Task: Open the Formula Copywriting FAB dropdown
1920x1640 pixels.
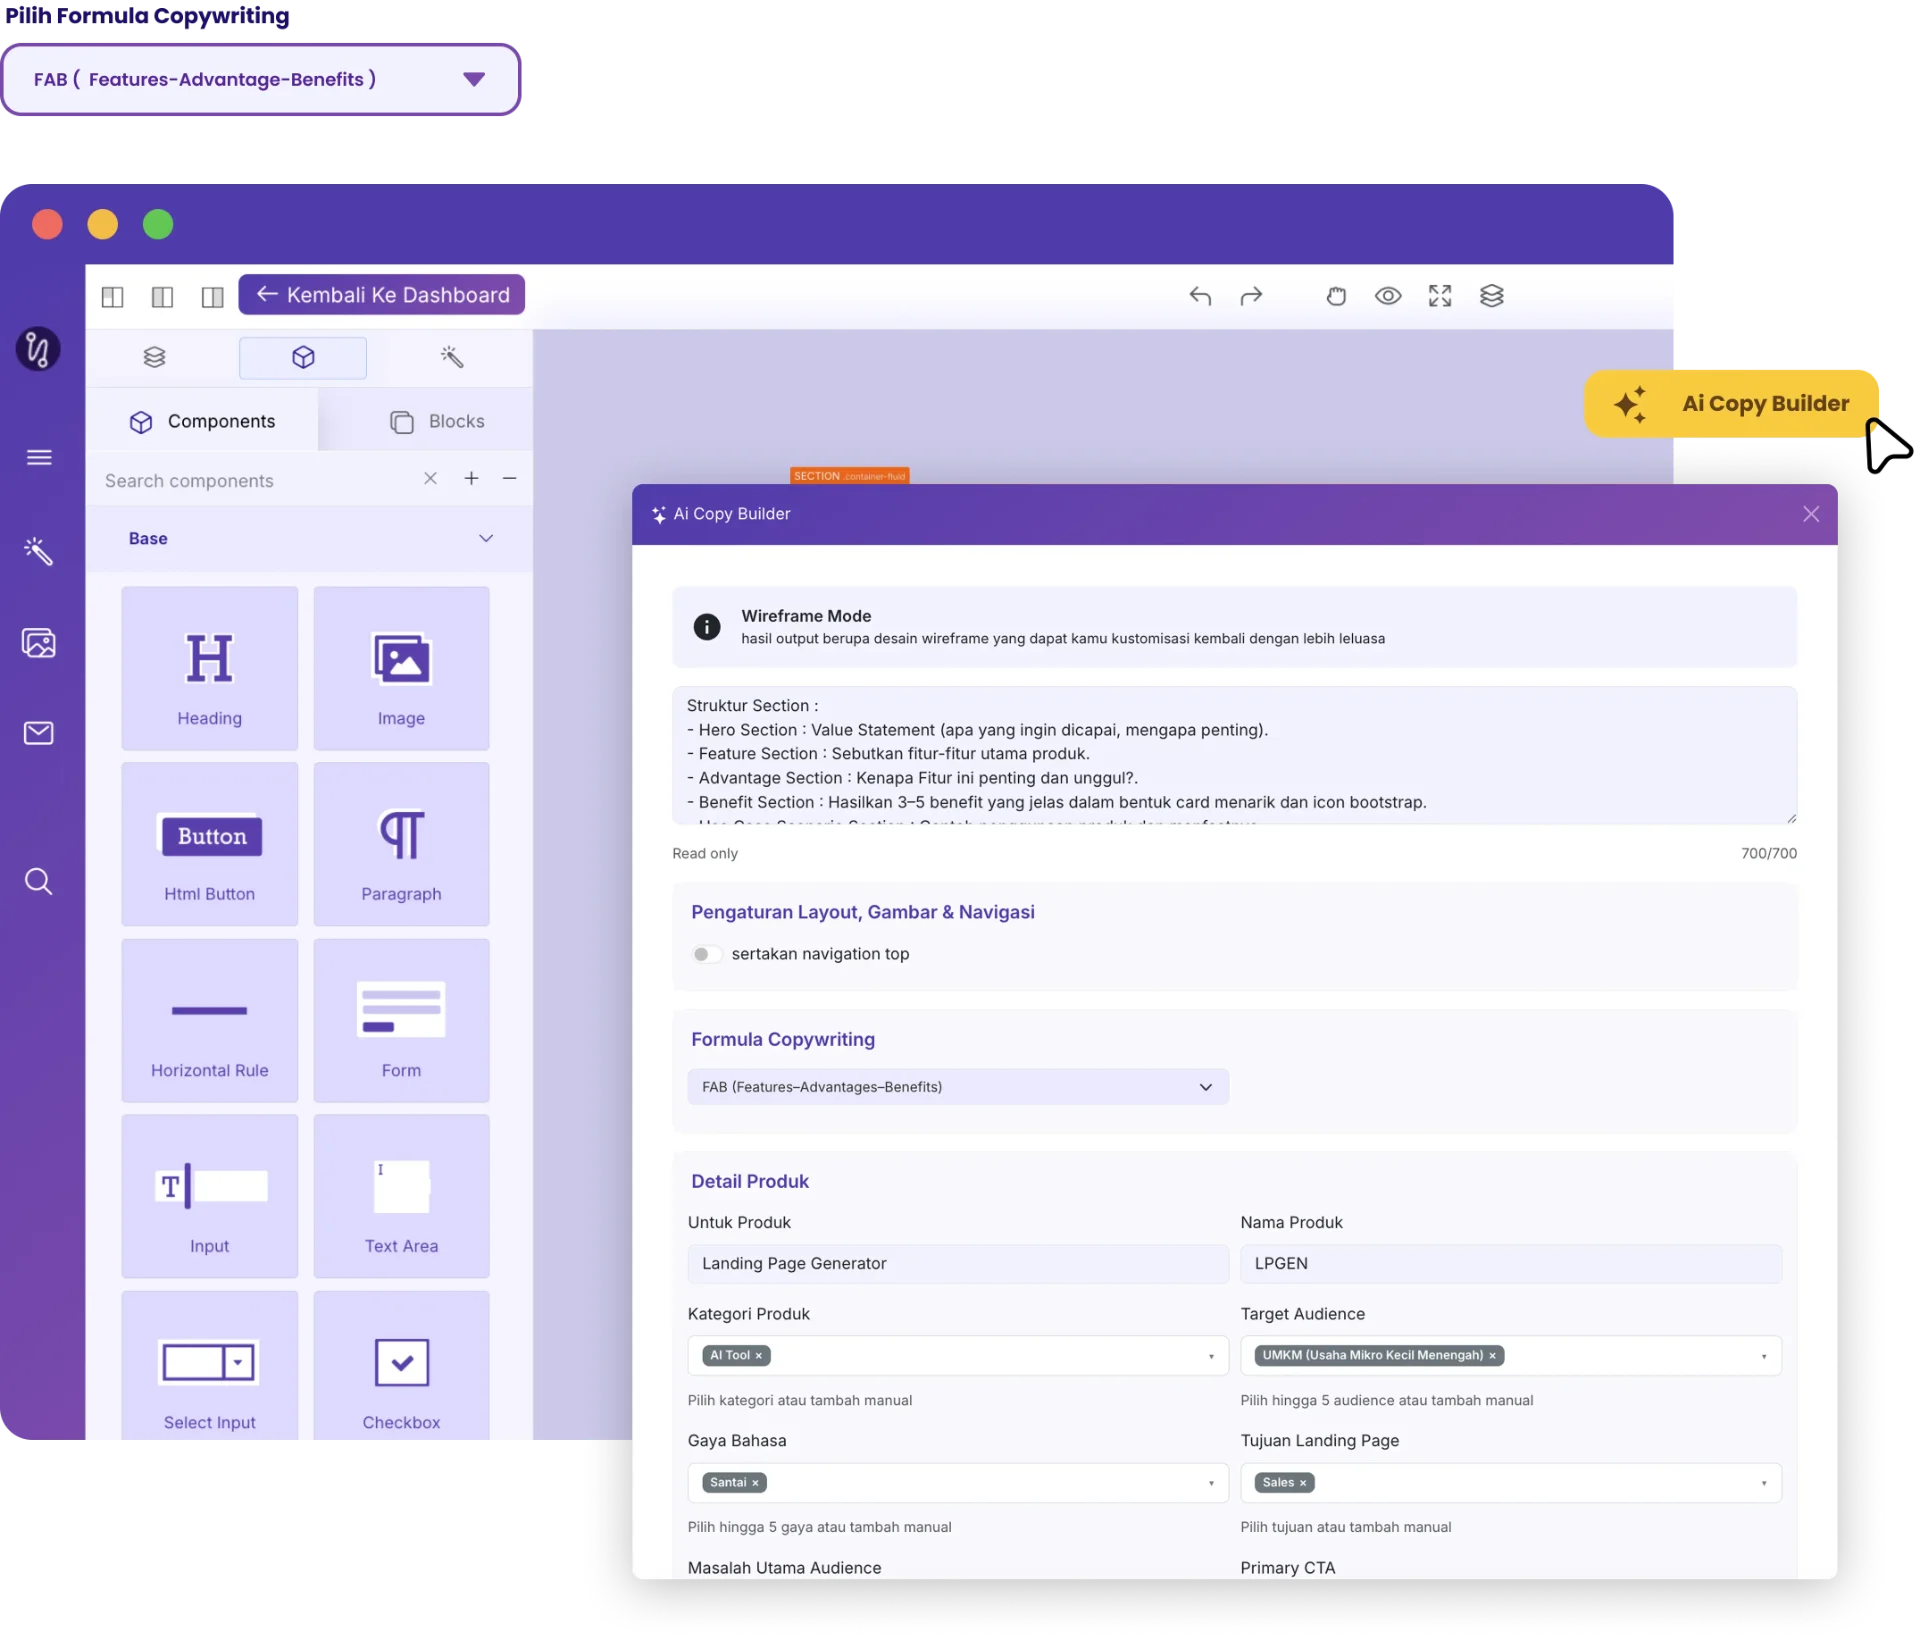Action: [x=957, y=1087]
